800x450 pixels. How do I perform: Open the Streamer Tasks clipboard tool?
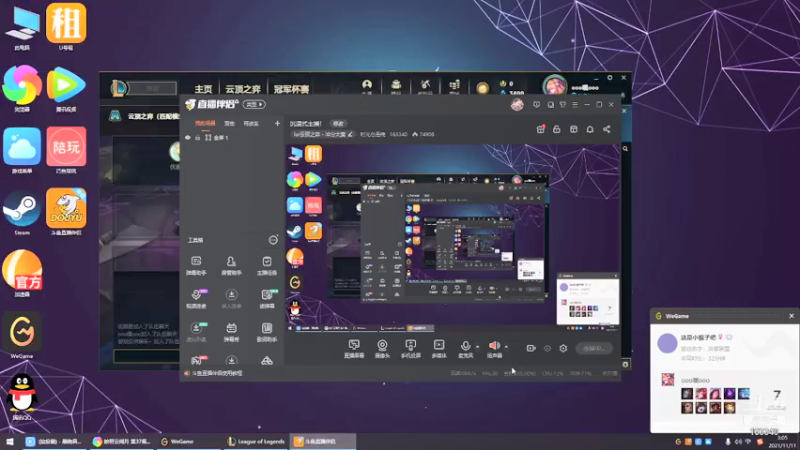click(x=267, y=265)
